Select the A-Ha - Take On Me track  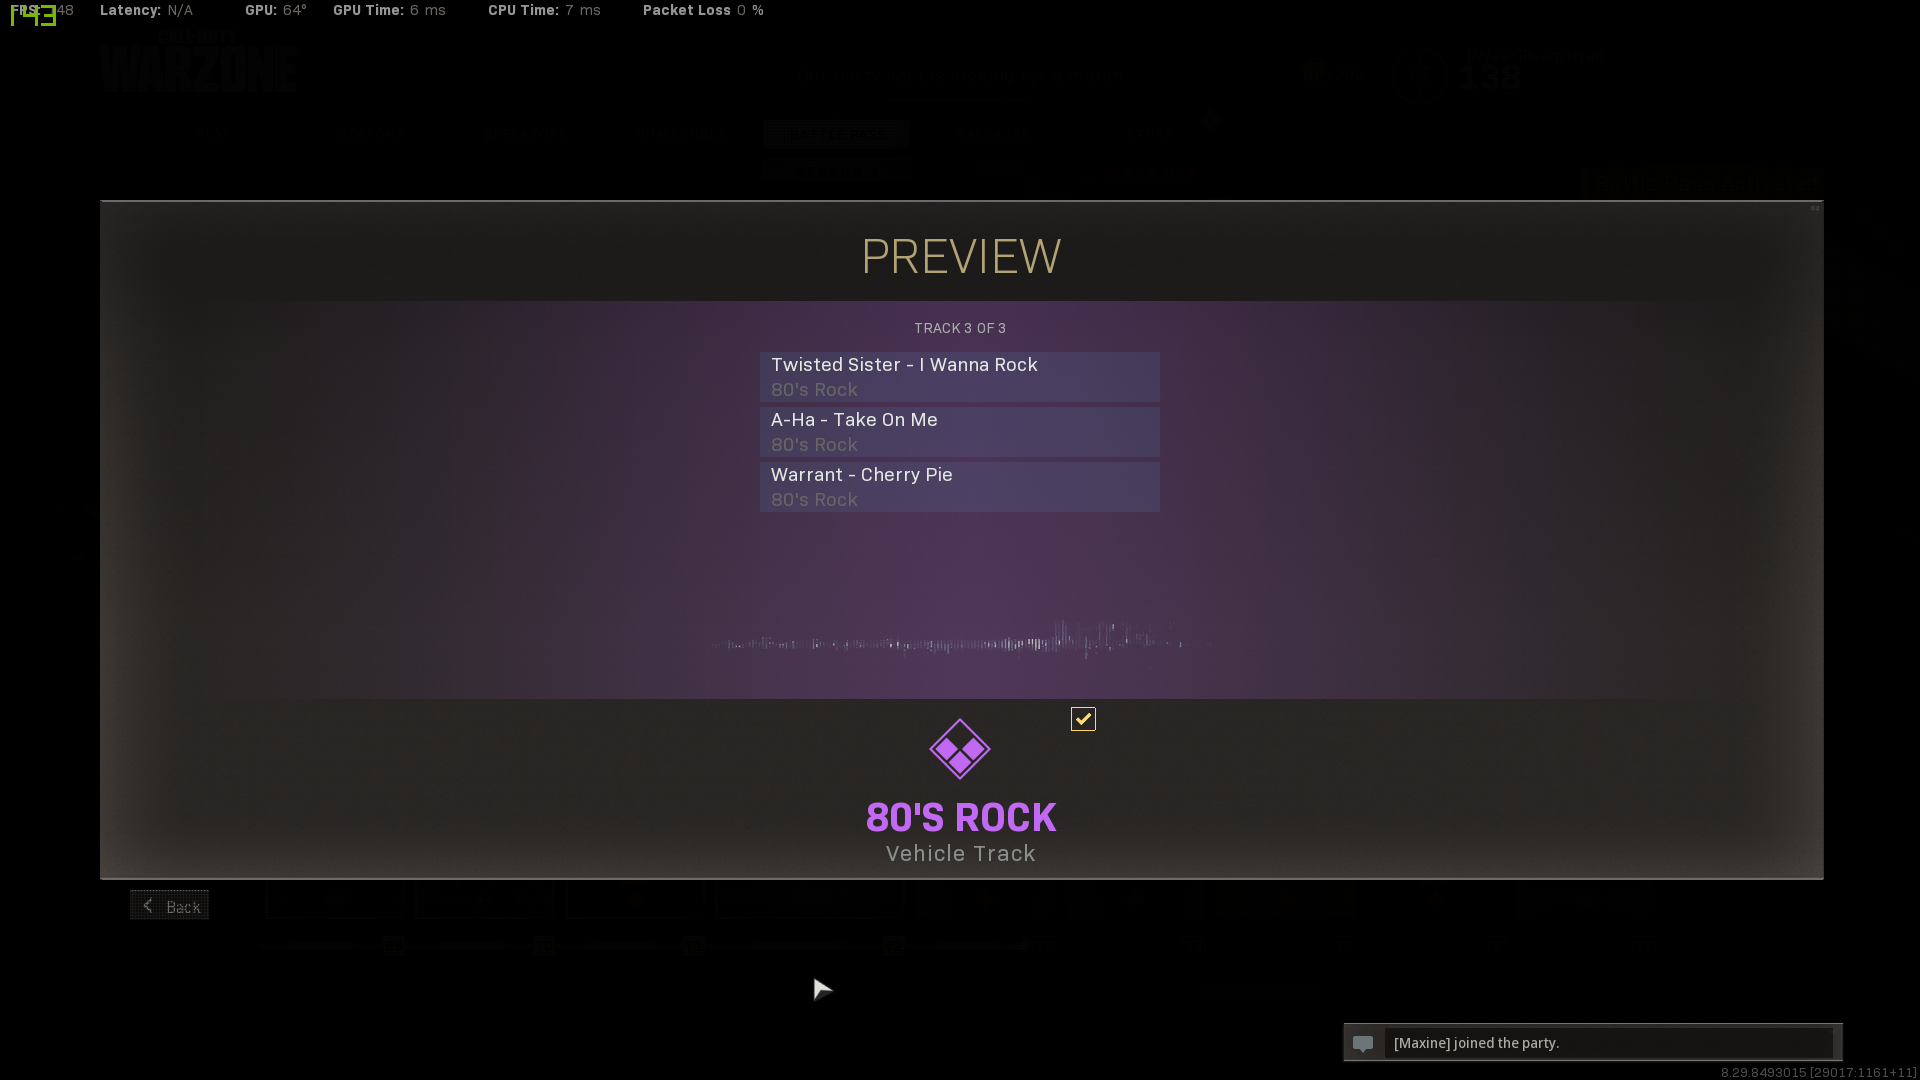pos(960,432)
